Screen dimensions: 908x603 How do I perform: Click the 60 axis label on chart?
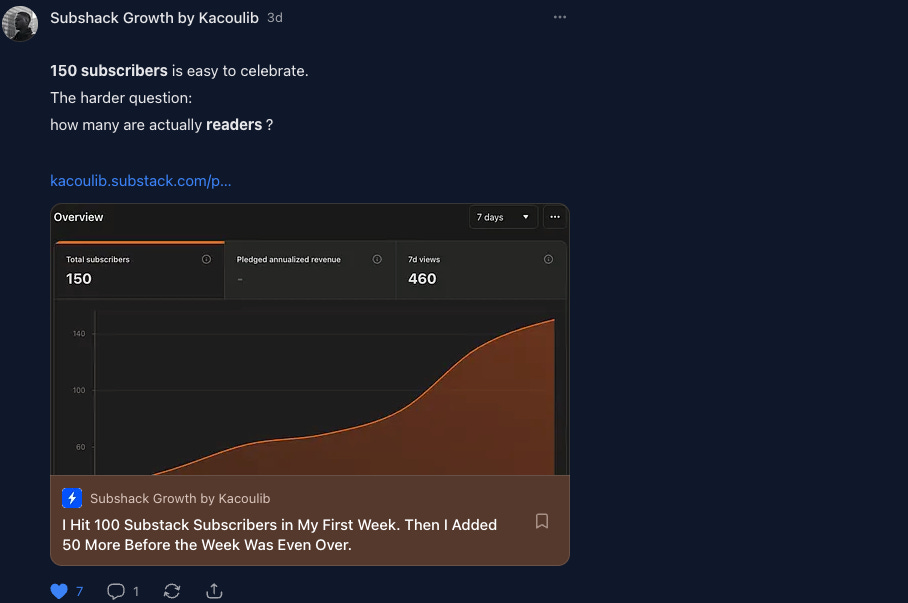click(80, 447)
